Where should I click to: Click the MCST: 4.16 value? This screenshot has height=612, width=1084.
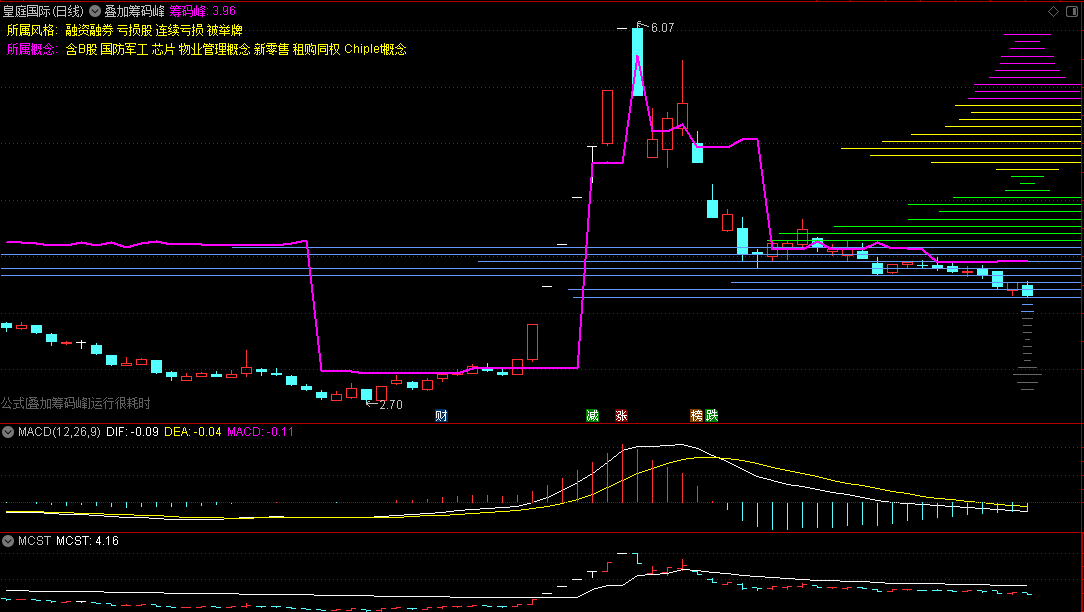[x=87, y=541]
